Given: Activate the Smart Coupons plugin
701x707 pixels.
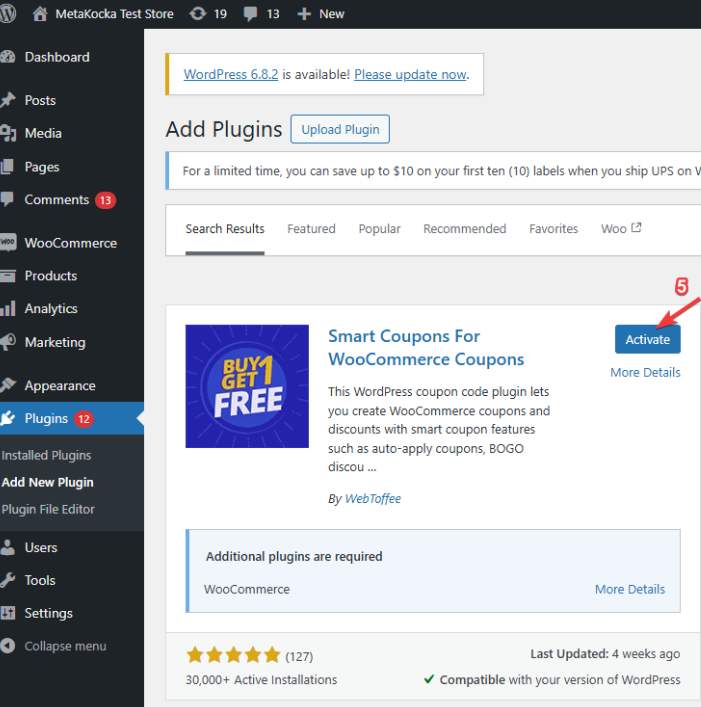Looking at the screenshot, I should click(x=647, y=339).
